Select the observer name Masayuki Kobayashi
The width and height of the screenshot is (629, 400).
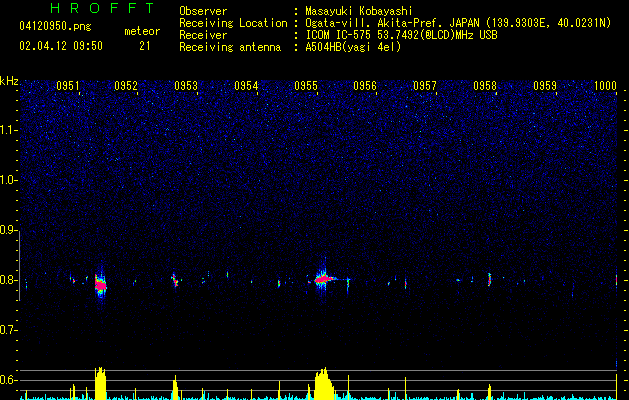pyautogui.click(x=359, y=11)
